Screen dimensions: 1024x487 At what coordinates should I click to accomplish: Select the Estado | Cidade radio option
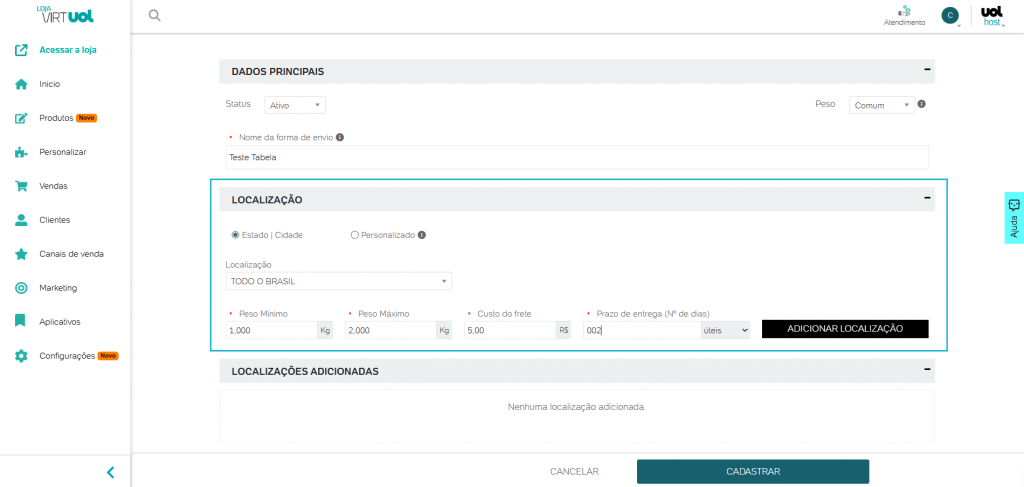point(235,235)
